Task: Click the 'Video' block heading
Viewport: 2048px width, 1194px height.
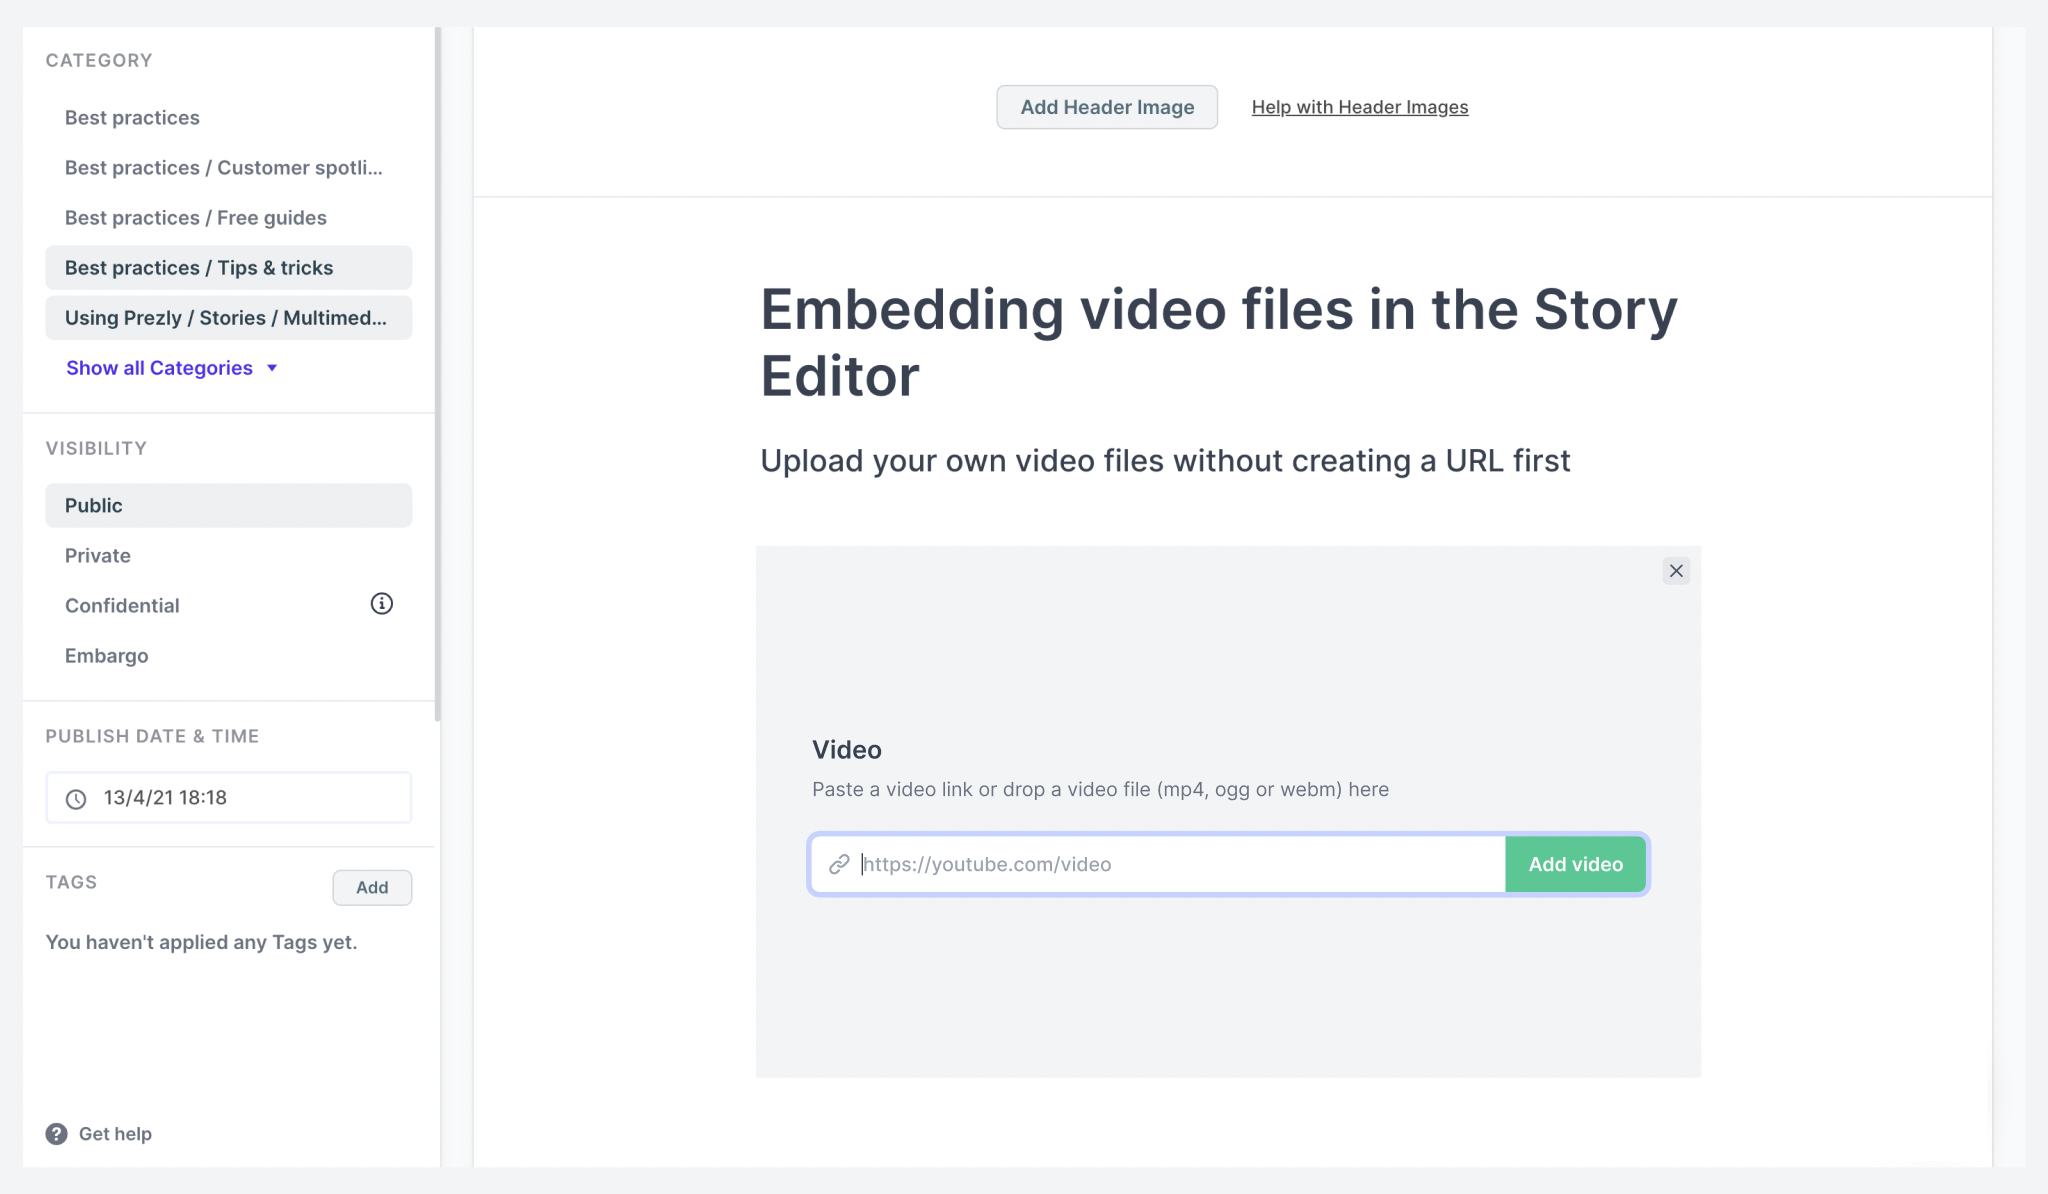Action: (846, 750)
